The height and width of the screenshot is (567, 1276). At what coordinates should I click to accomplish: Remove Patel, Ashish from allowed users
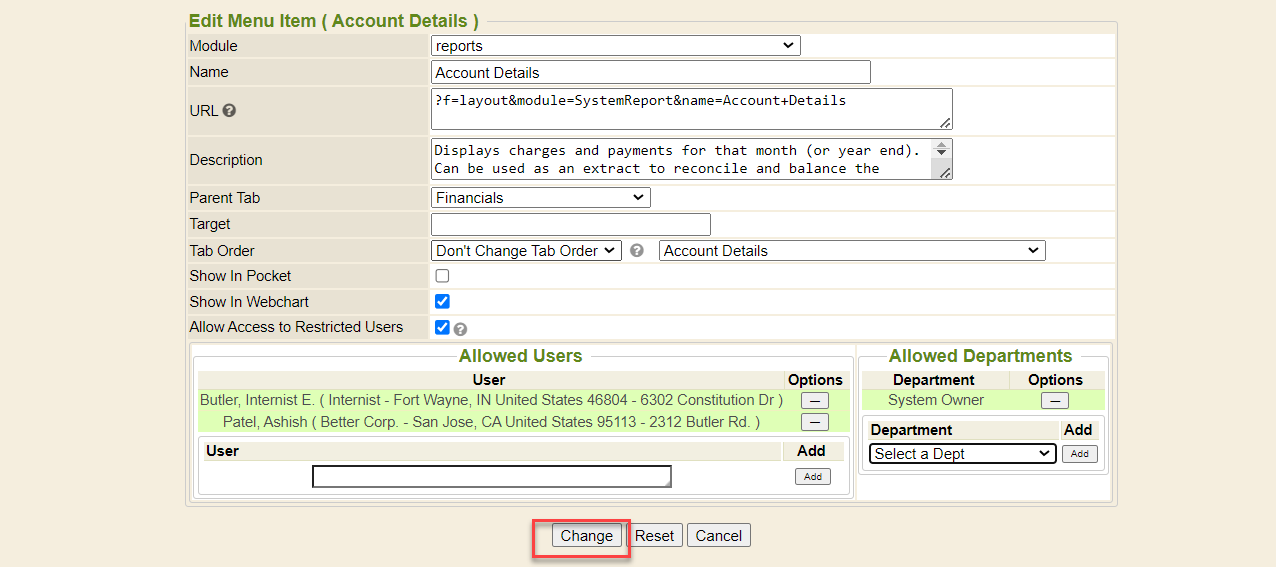(815, 422)
